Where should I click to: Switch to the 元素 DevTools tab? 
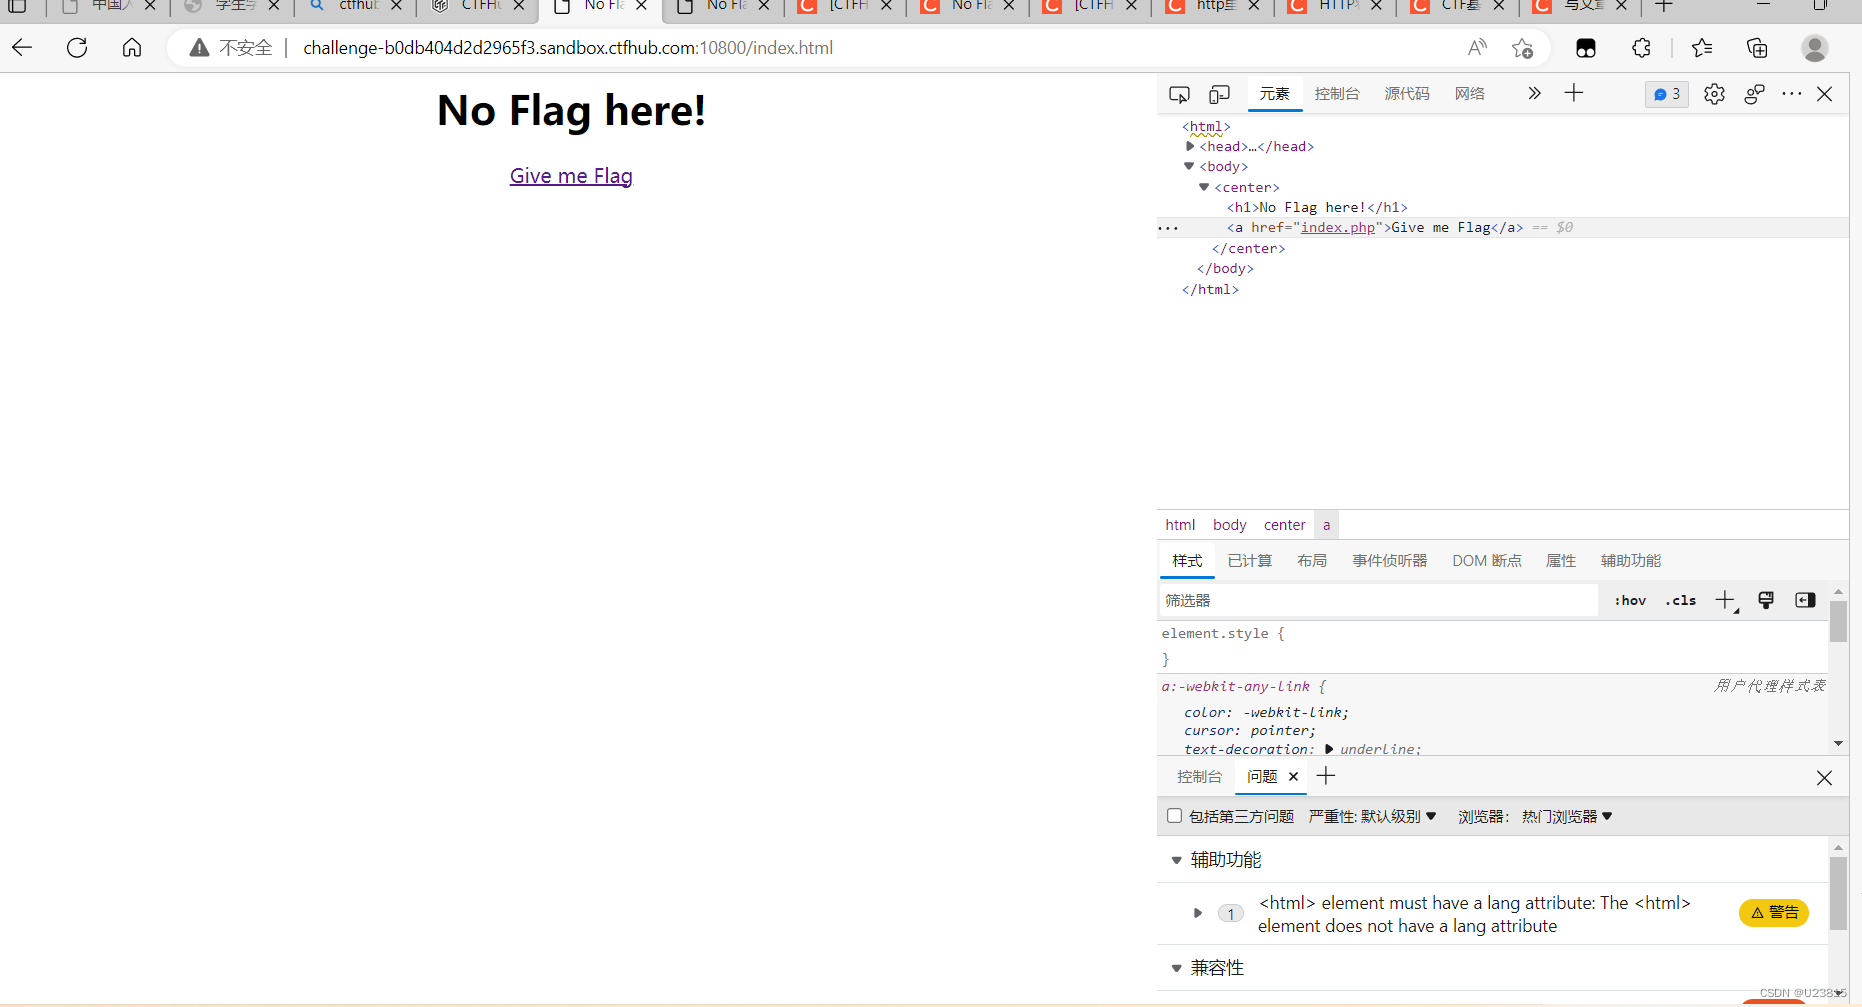point(1274,94)
